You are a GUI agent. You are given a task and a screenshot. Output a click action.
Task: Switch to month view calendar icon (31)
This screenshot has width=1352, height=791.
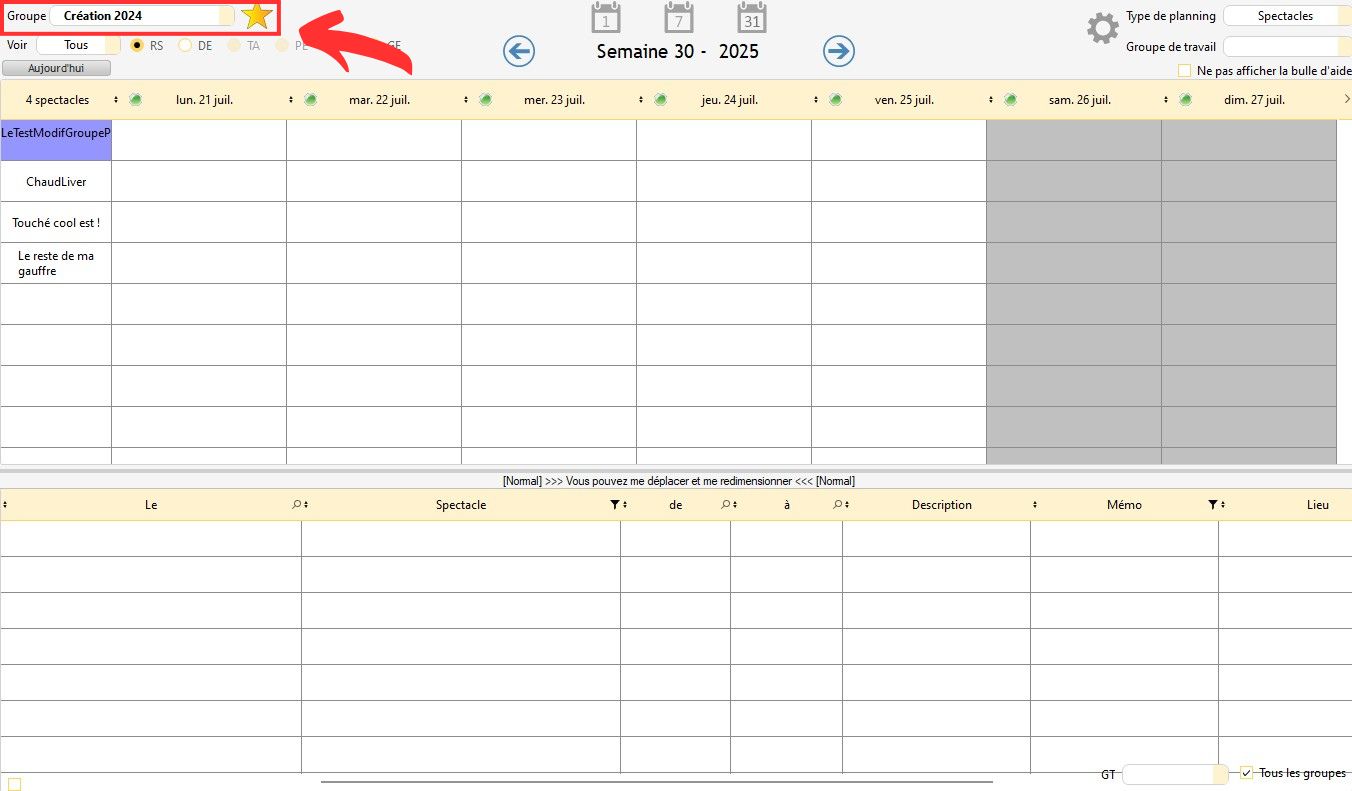coord(752,18)
